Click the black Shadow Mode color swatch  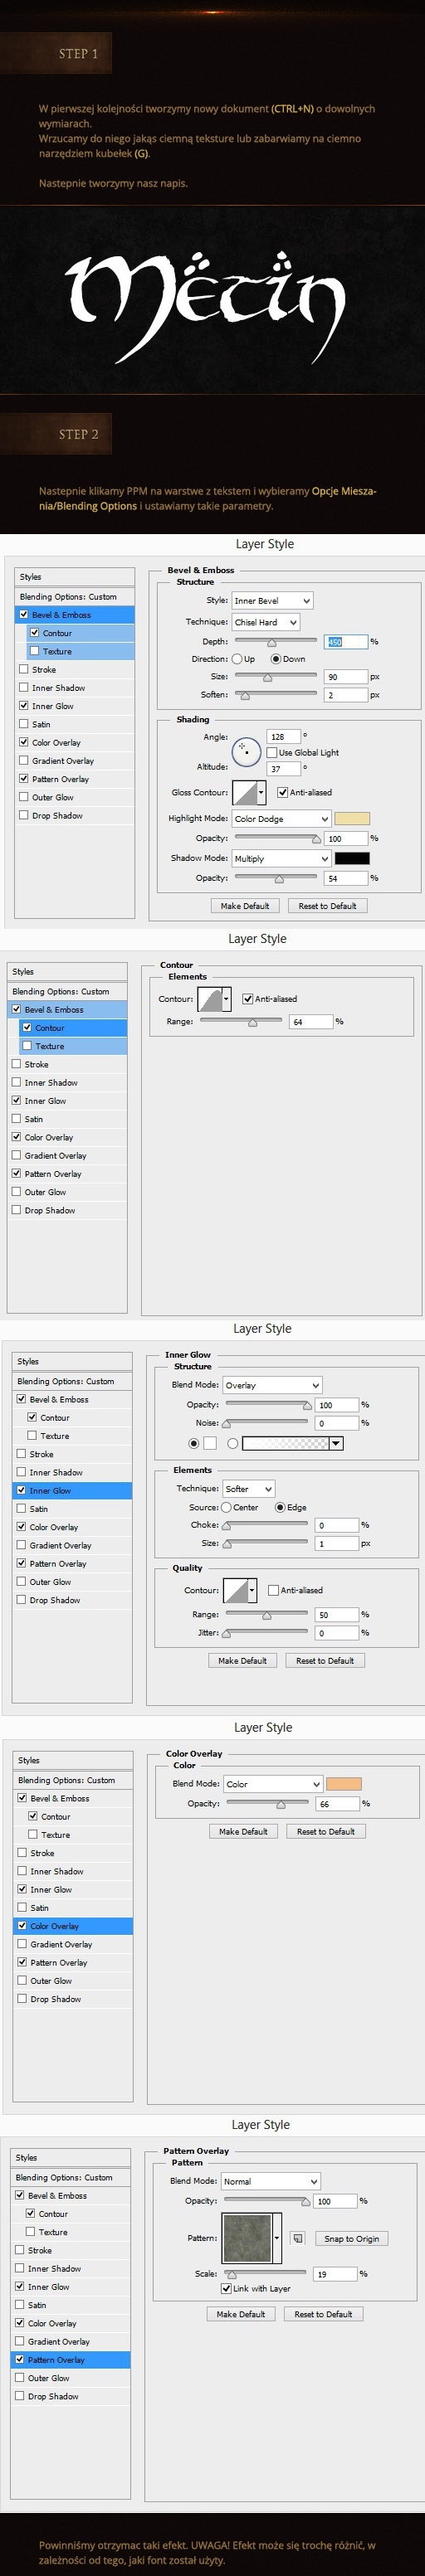tap(352, 858)
